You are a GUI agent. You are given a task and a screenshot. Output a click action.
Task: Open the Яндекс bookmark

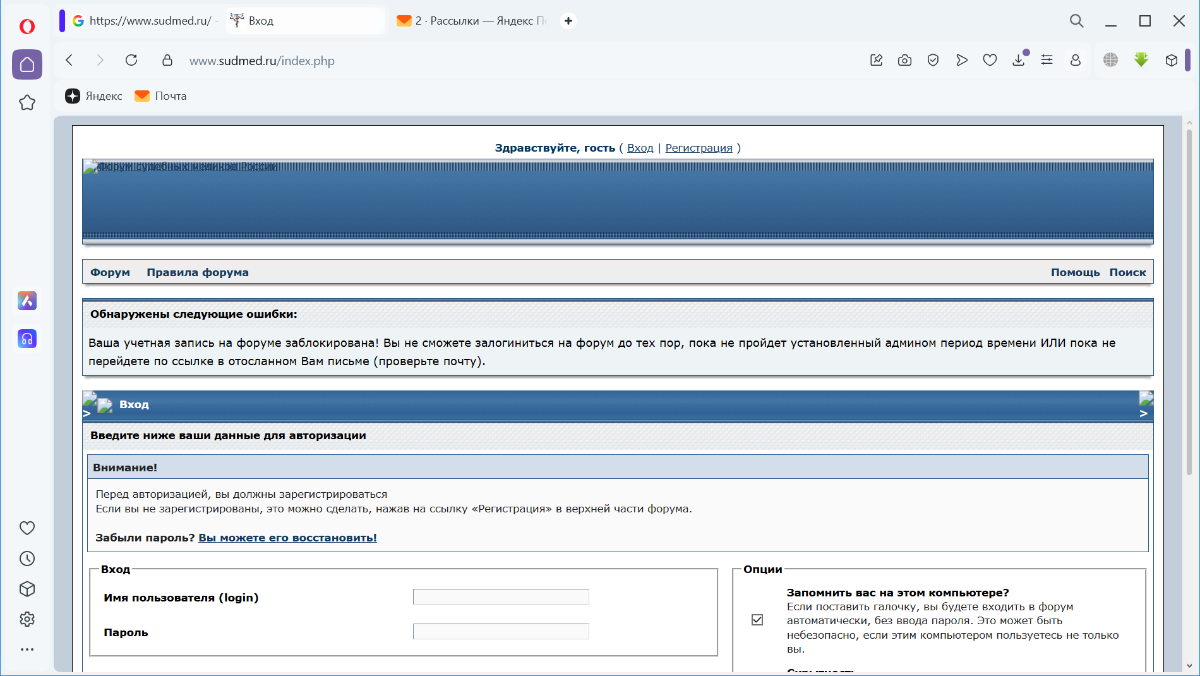pyautogui.click(x=94, y=96)
